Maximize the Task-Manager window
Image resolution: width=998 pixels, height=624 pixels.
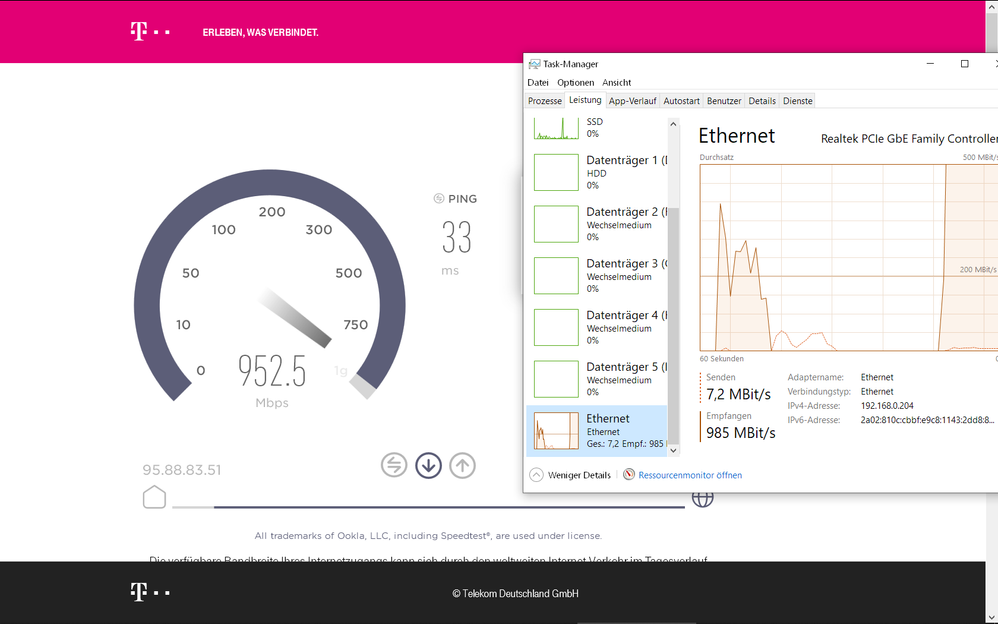tap(964, 64)
